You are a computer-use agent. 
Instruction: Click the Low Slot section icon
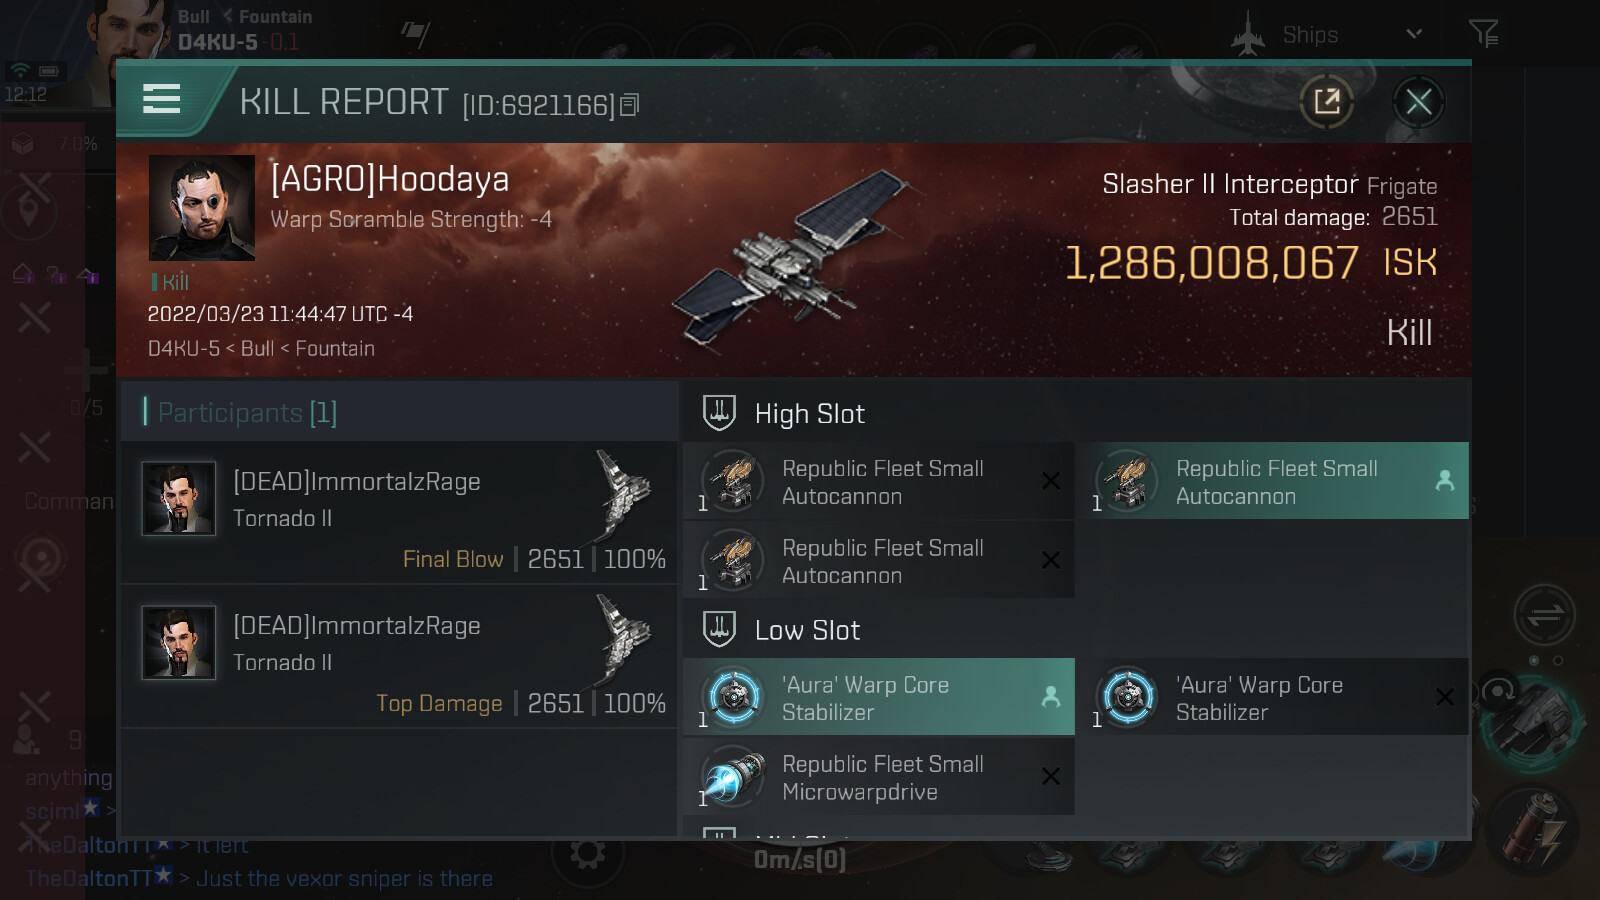point(719,630)
